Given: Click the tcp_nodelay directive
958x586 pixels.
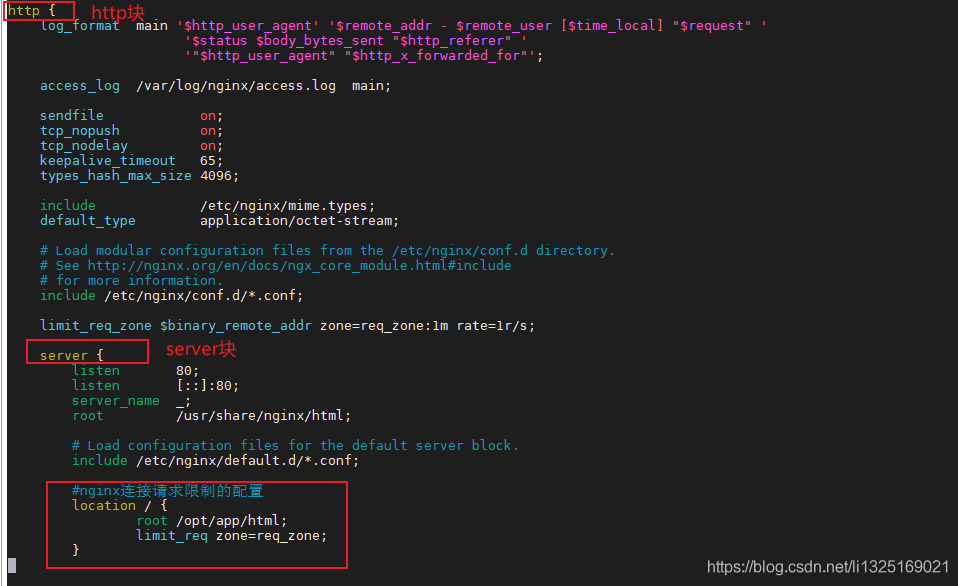Looking at the screenshot, I should [84, 145].
